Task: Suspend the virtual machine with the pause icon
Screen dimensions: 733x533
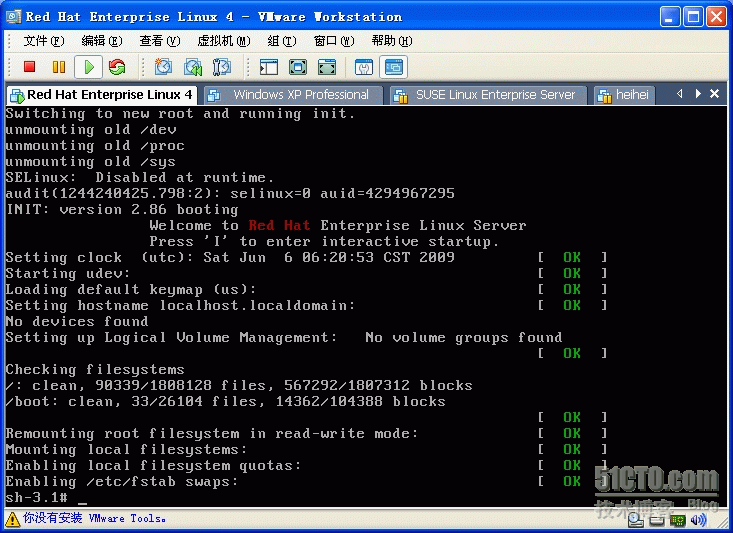Action: click(59, 67)
